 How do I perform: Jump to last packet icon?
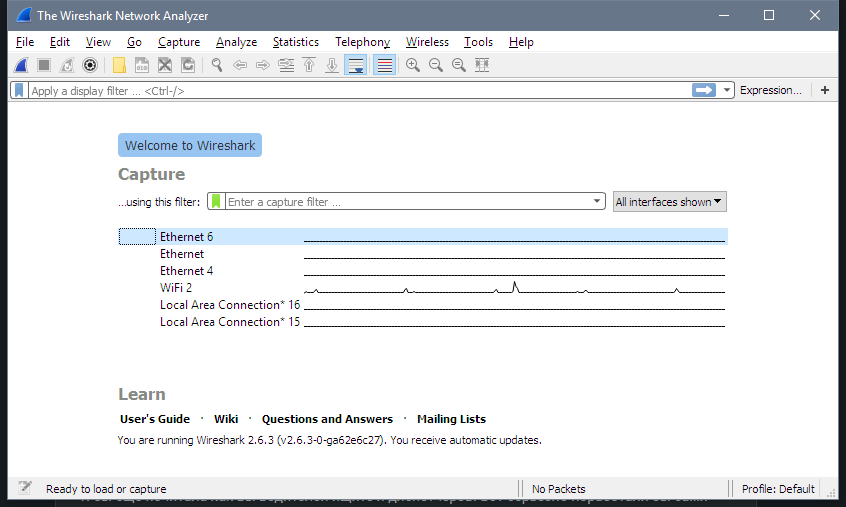(332, 65)
